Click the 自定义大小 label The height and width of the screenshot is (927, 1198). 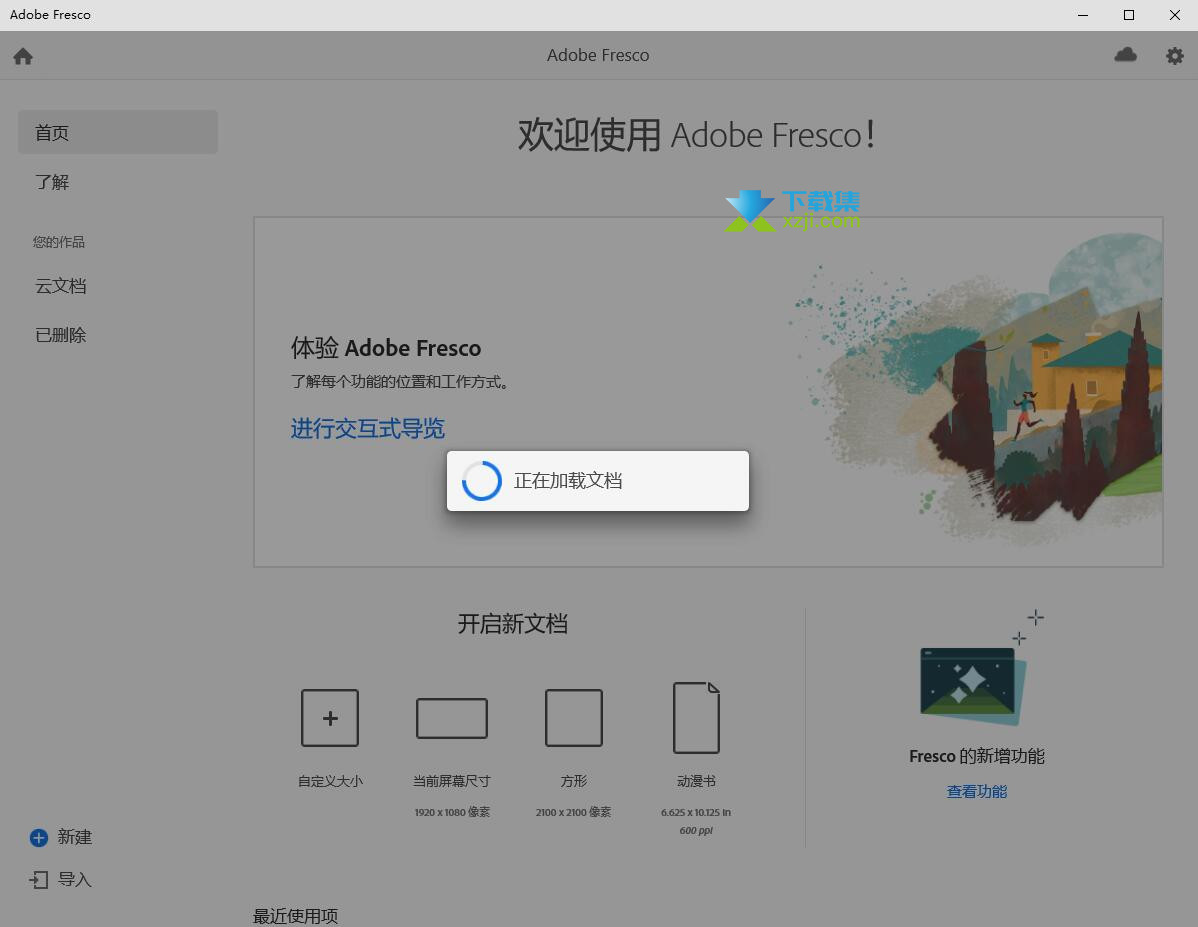330,781
